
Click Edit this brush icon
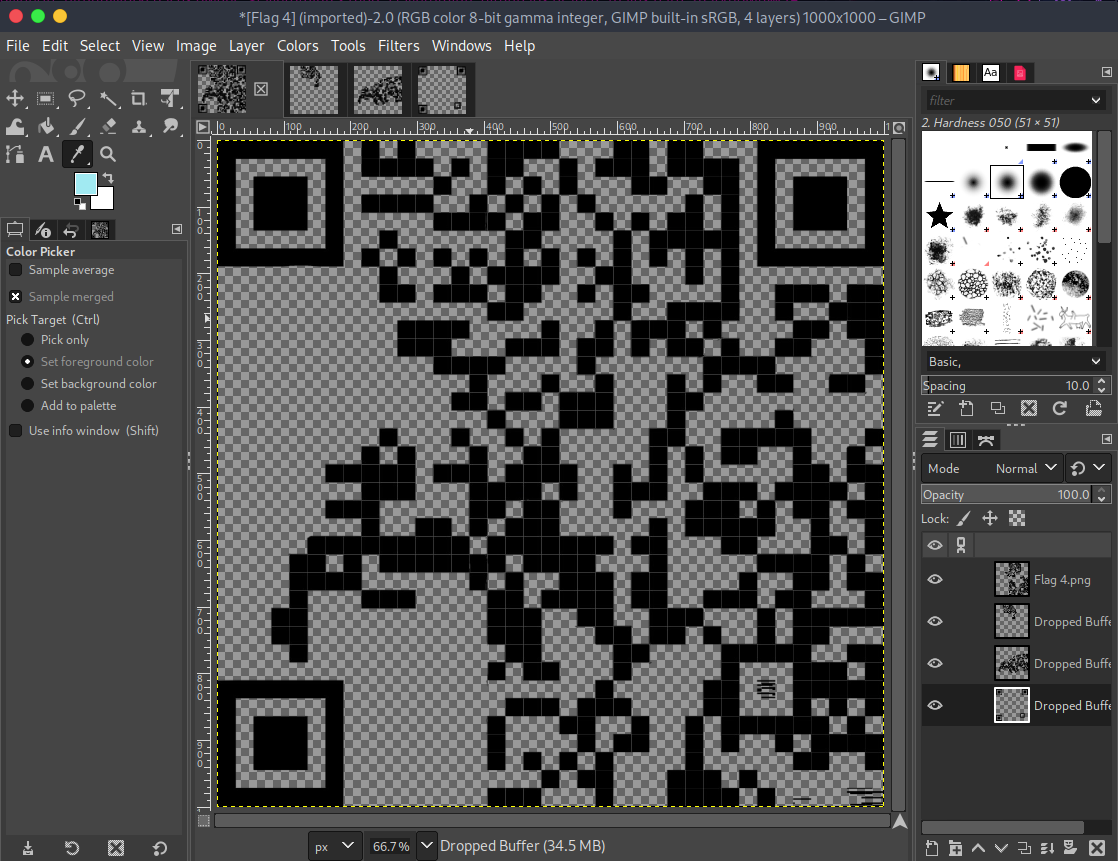(935, 408)
